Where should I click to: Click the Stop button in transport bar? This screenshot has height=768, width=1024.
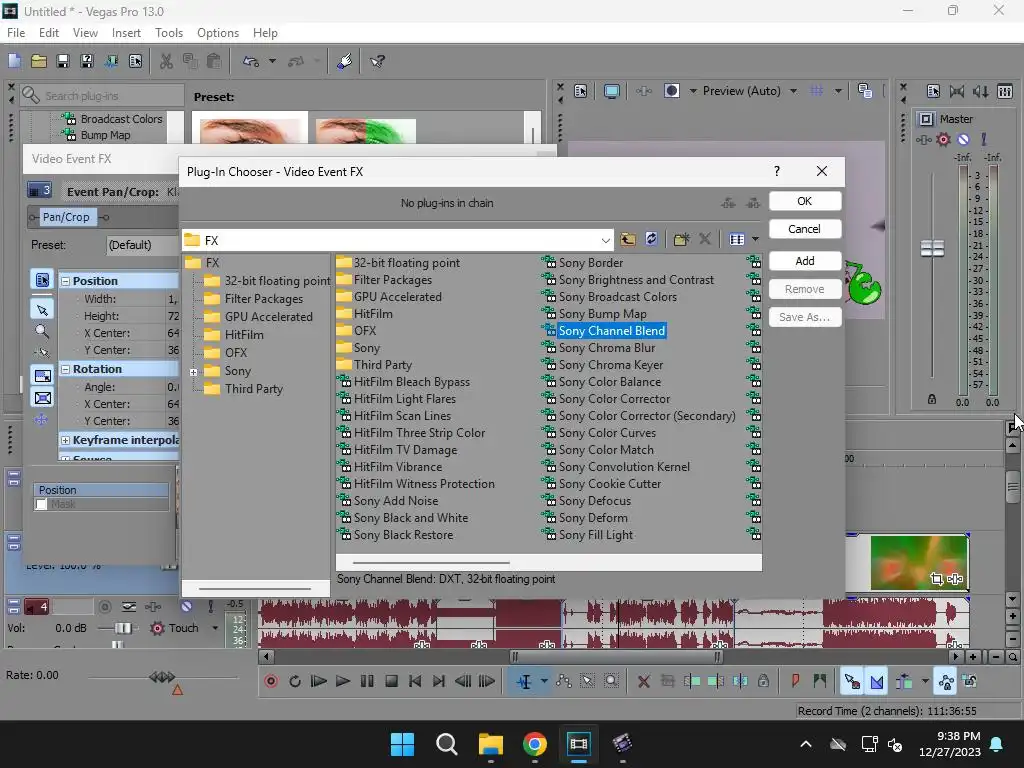[392, 682]
